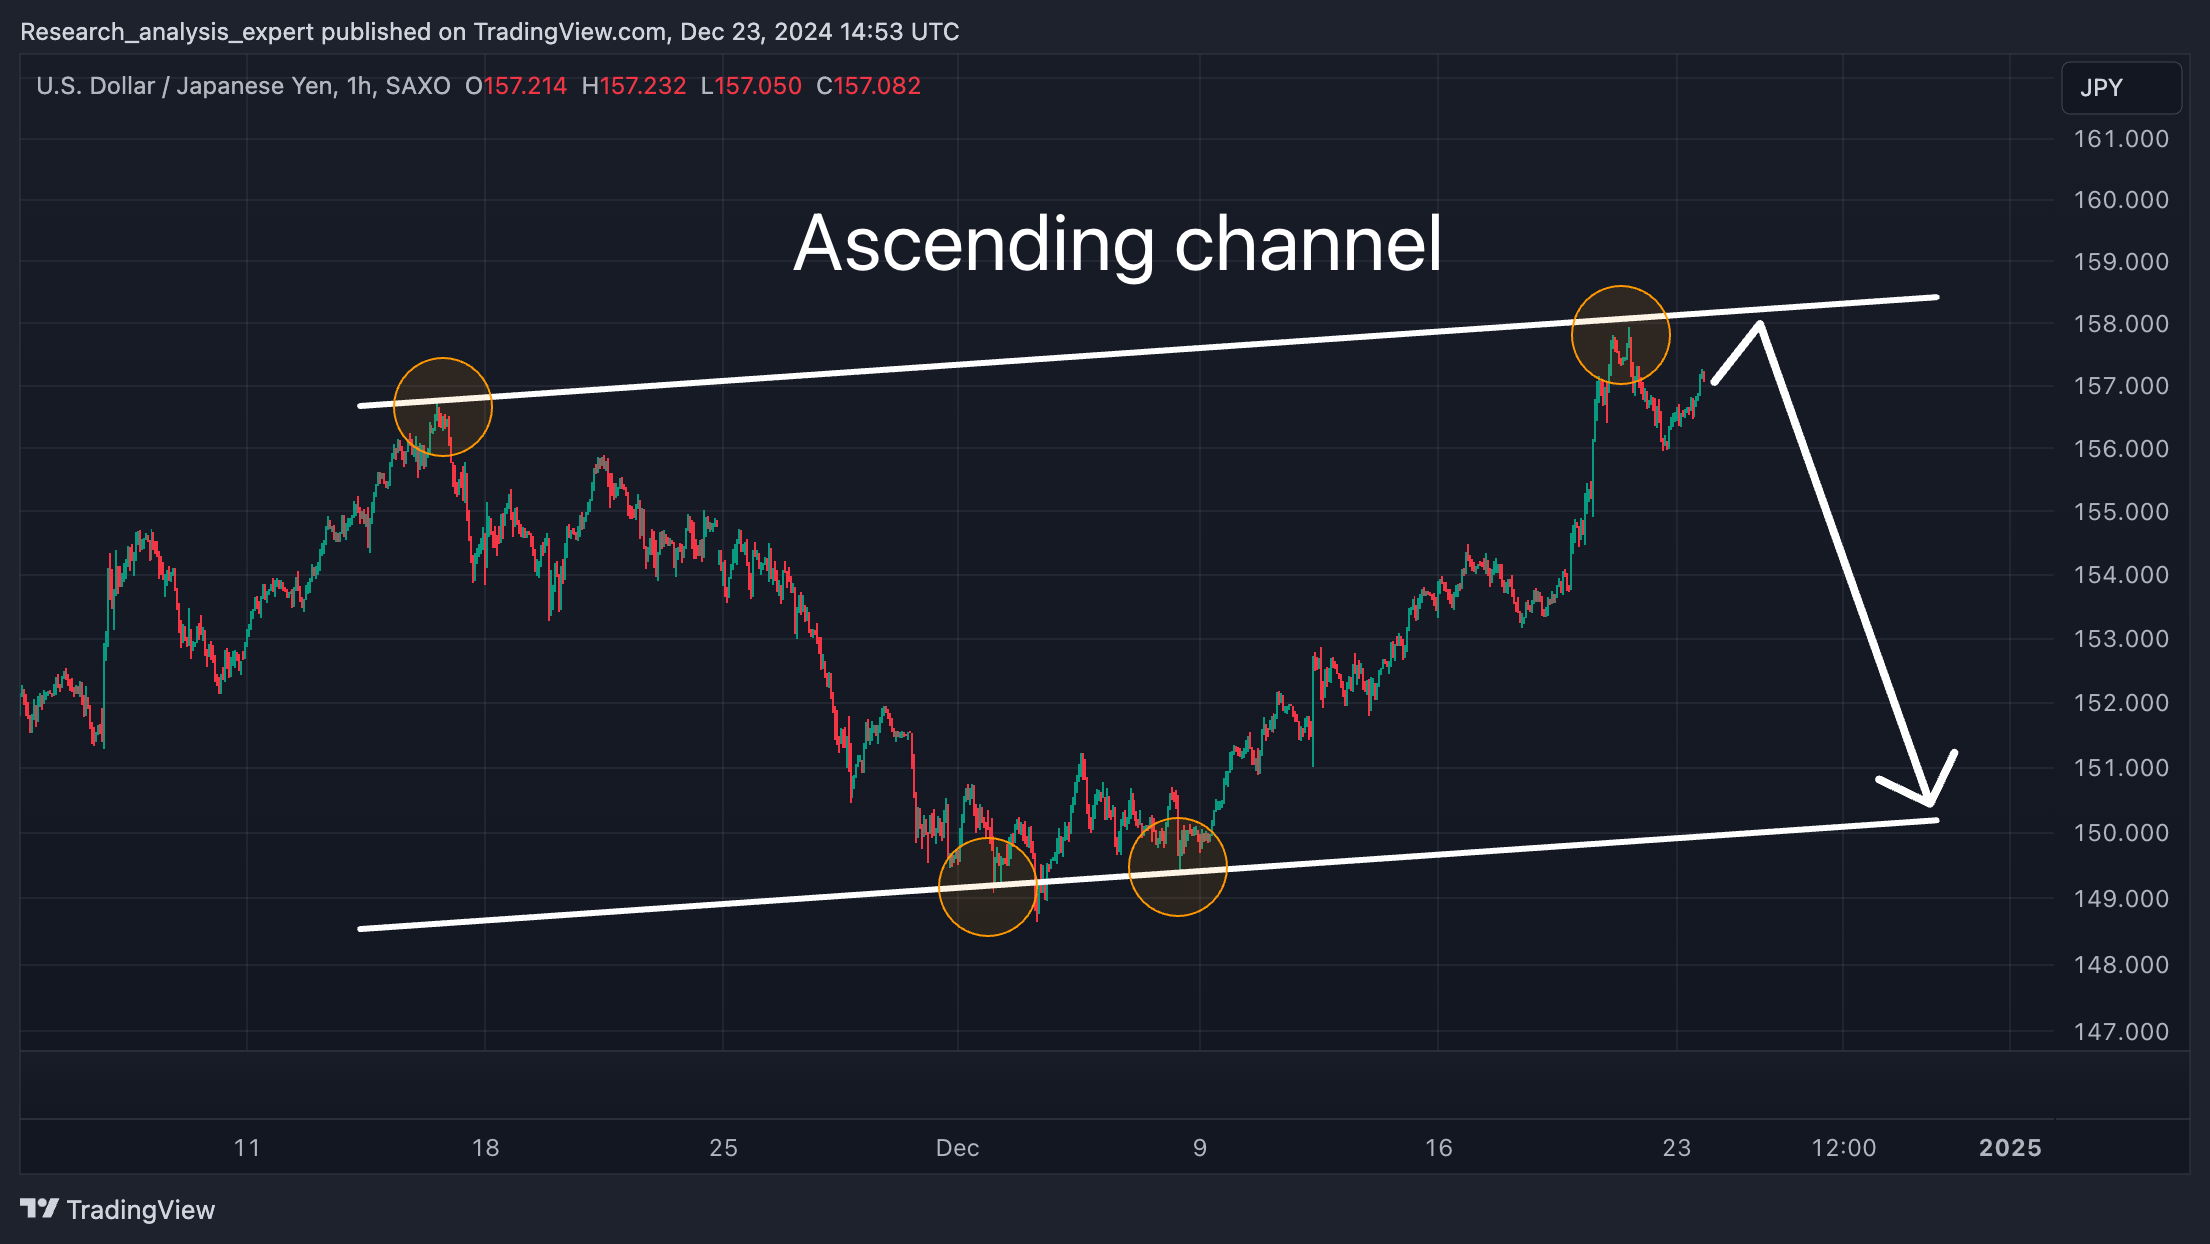This screenshot has width=2210, height=1244.
Task: Click the 159.000 price axis label
Action: coord(2121,262)
